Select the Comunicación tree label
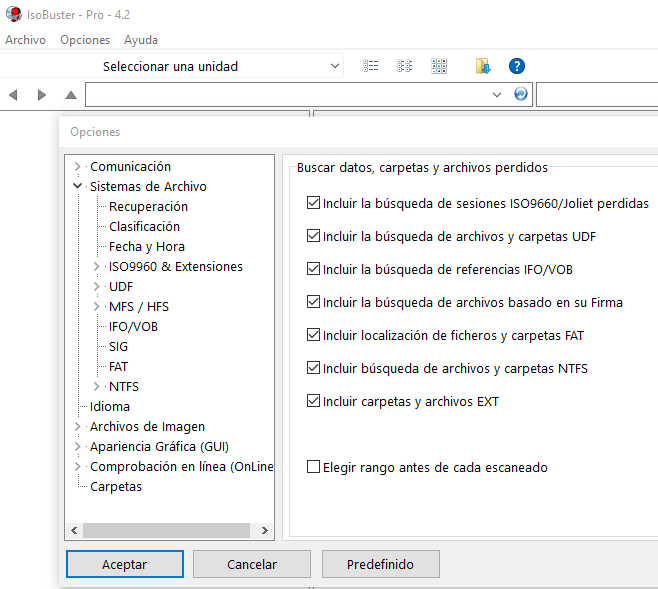 130,167
